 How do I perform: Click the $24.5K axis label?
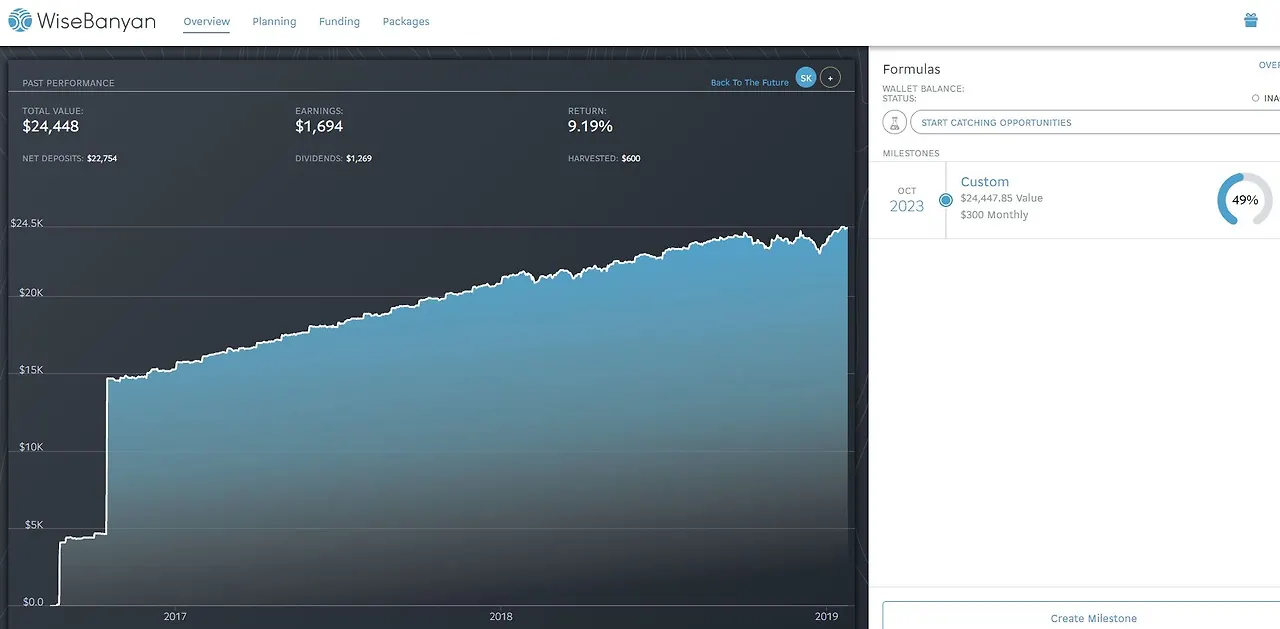point(27,223)
